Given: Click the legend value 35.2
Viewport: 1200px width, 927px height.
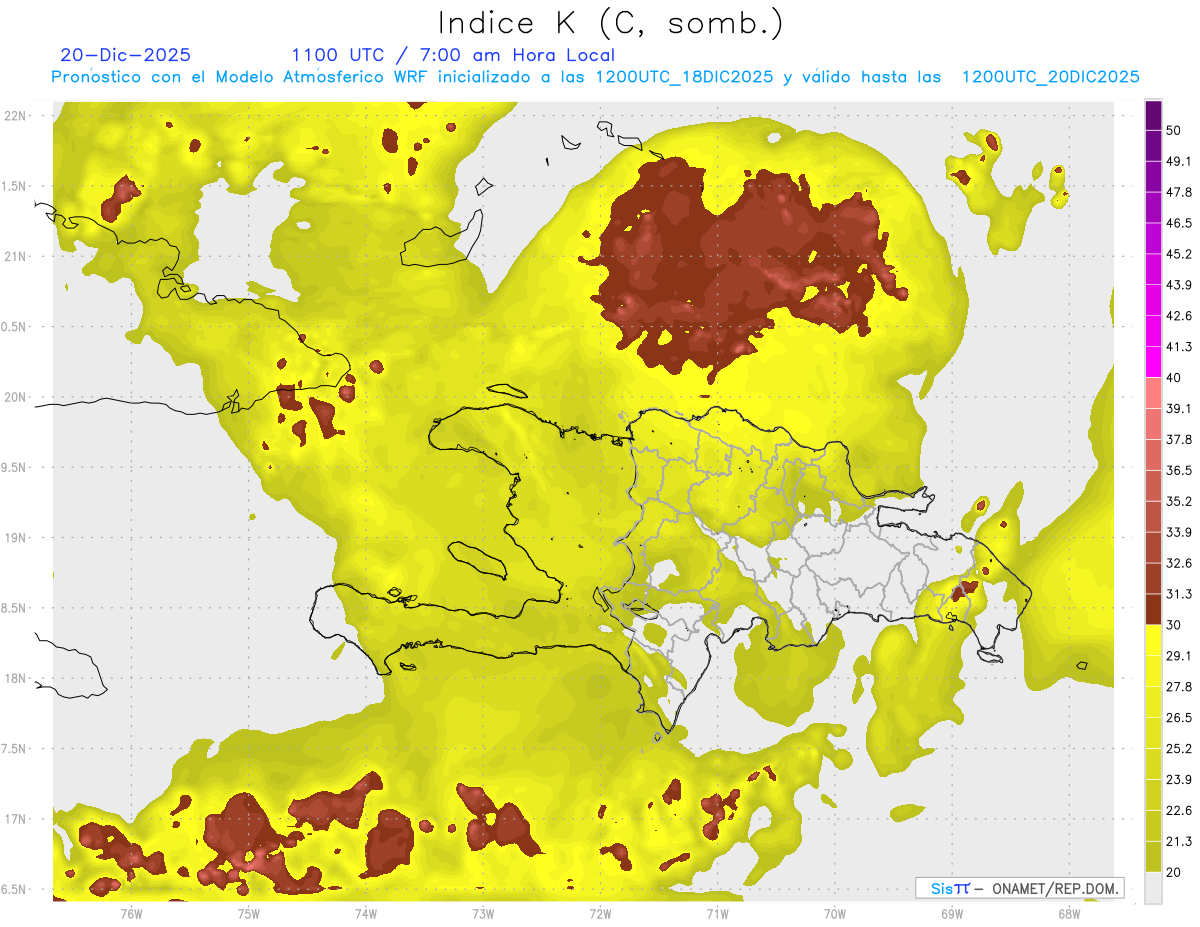Looking at the screenshot, I should point(1179,502).
